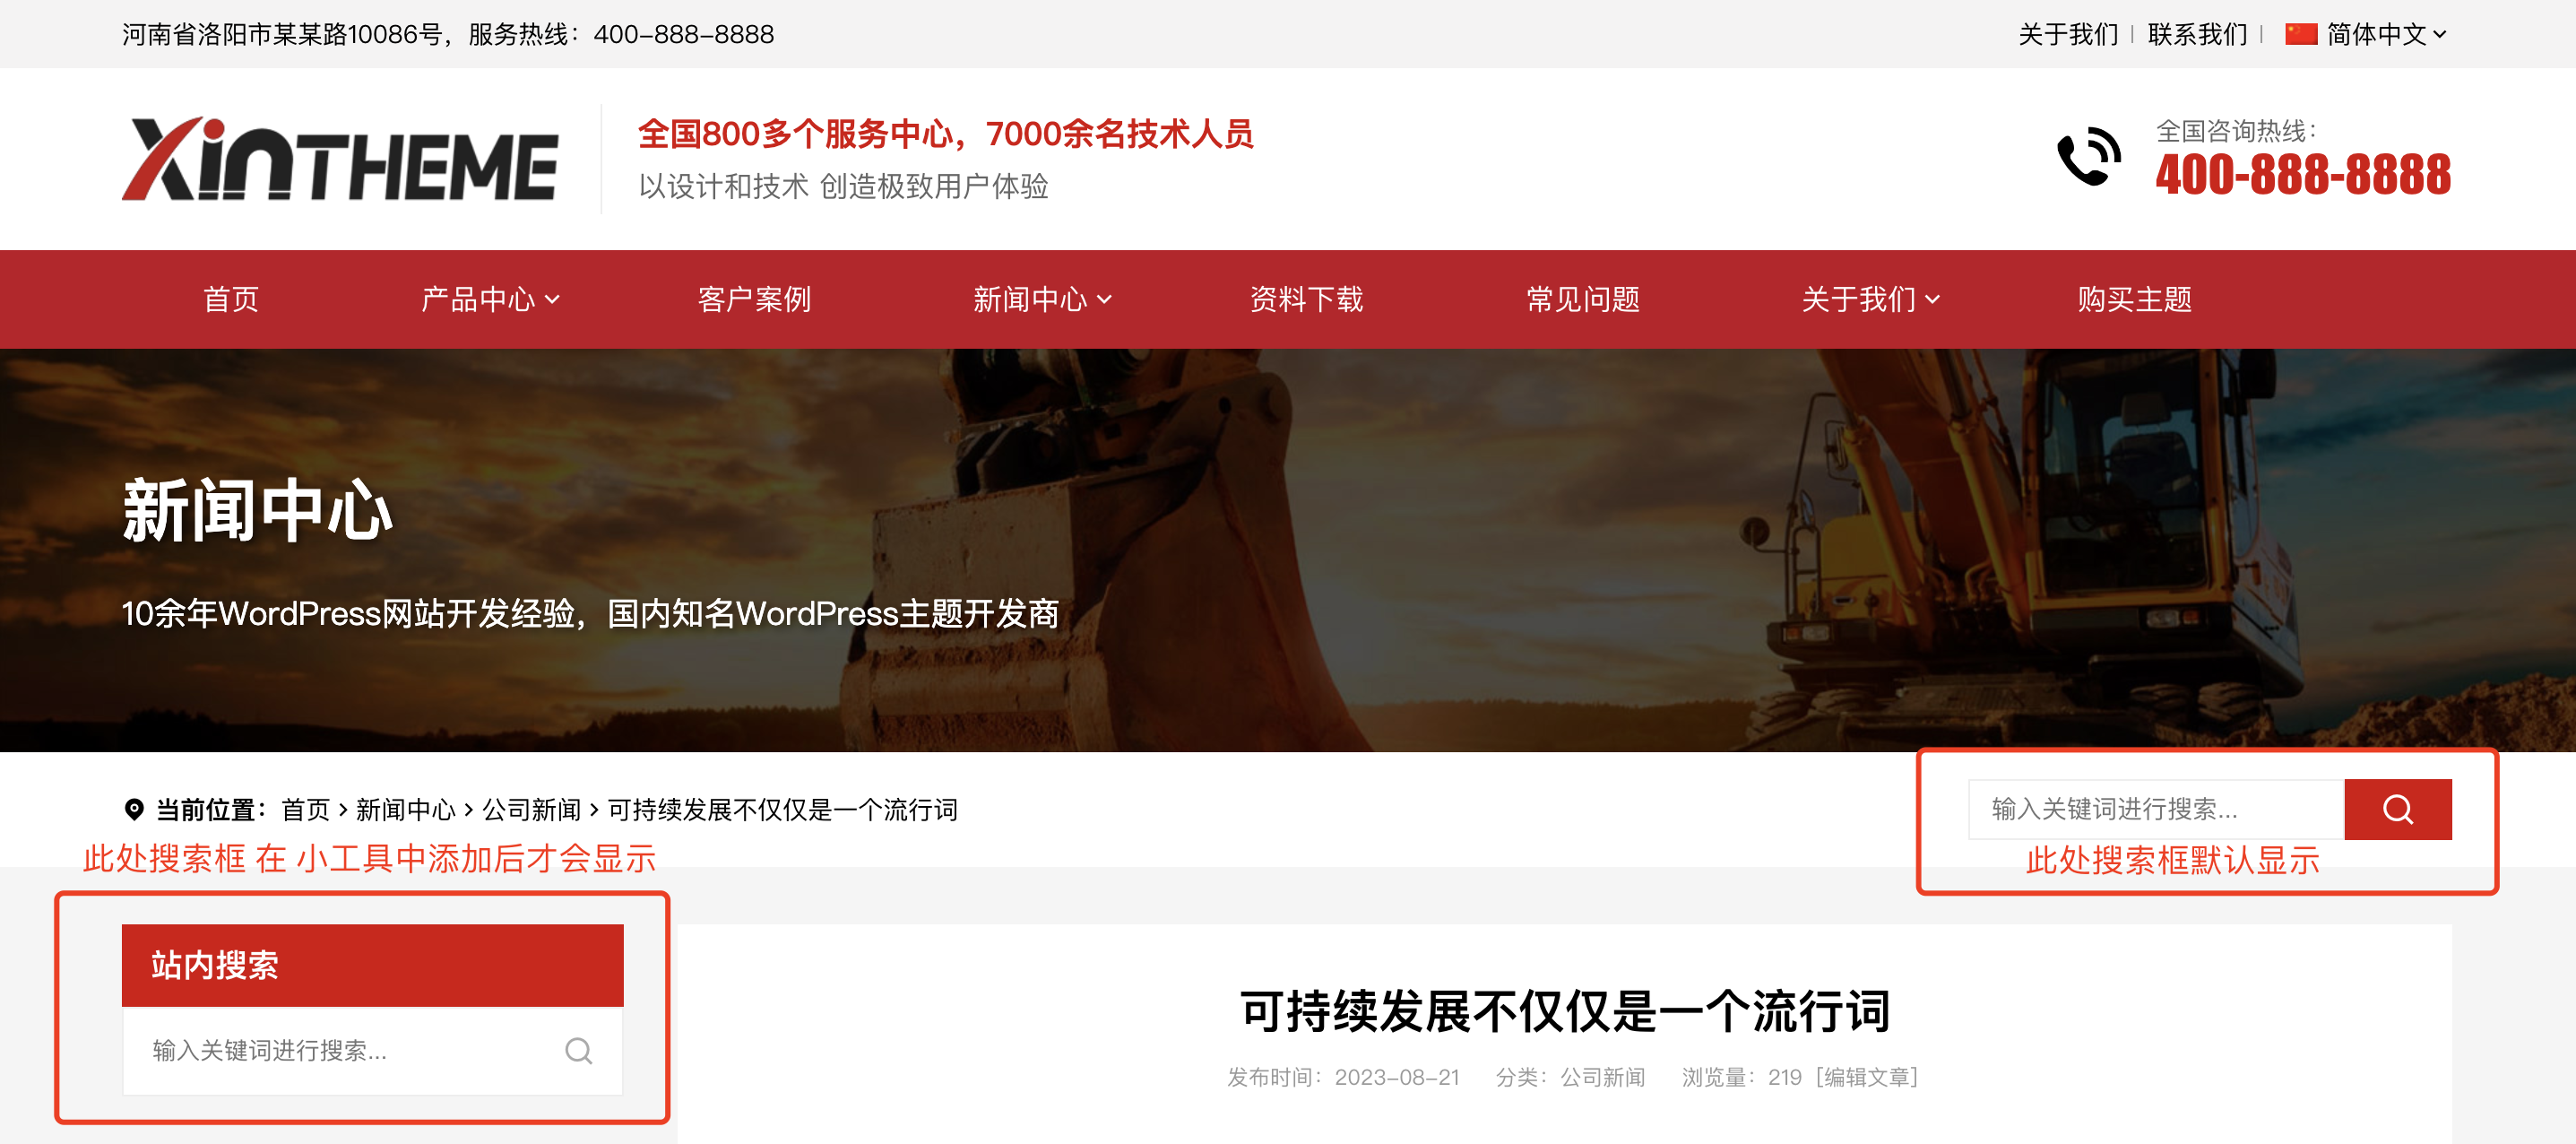Screen dimensions: 2576x1144
Task: Click the location pin icon in breadcrumb
Action: tap(134, 809)
